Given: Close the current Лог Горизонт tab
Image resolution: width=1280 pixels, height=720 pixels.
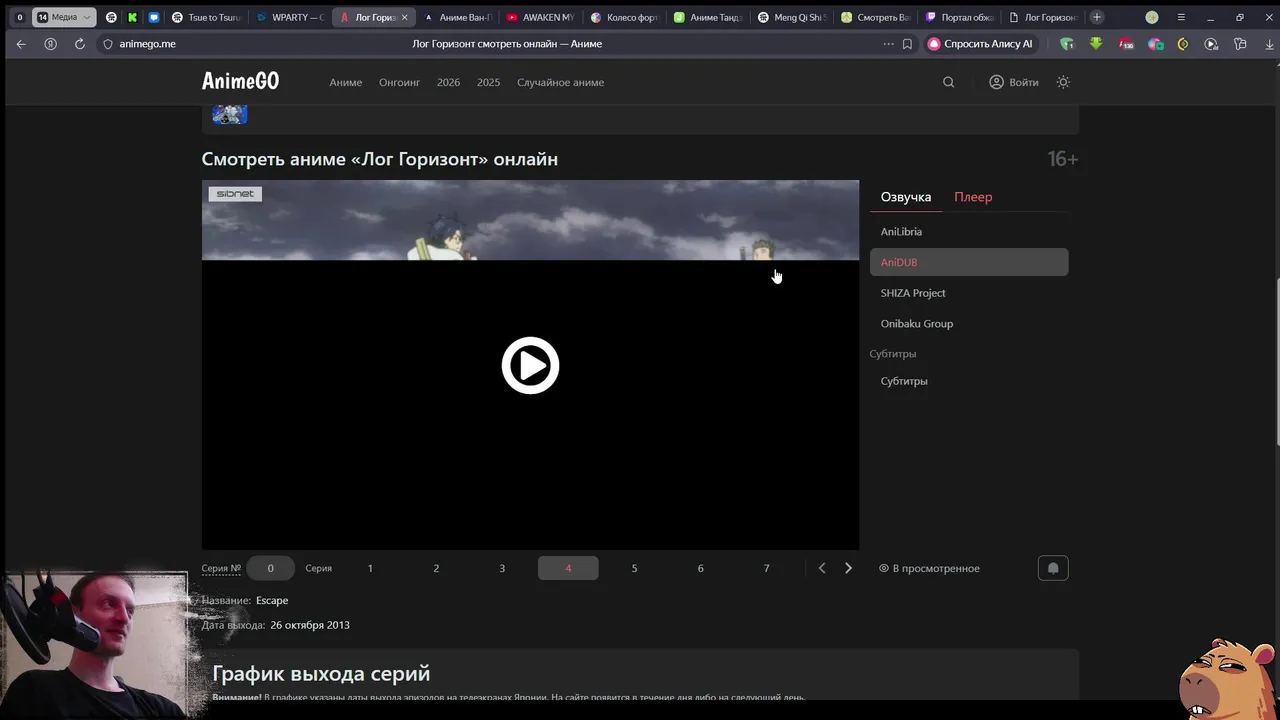Looking at the screenshot, I should click(404, 17).
